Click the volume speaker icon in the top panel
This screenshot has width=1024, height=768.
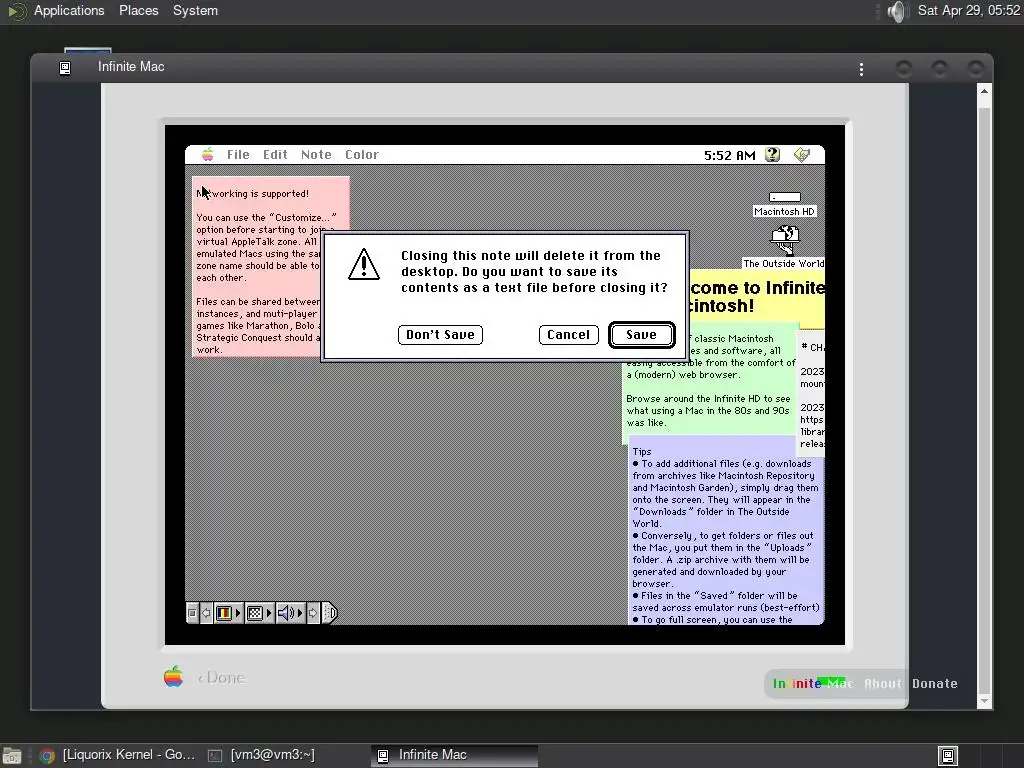898,11
